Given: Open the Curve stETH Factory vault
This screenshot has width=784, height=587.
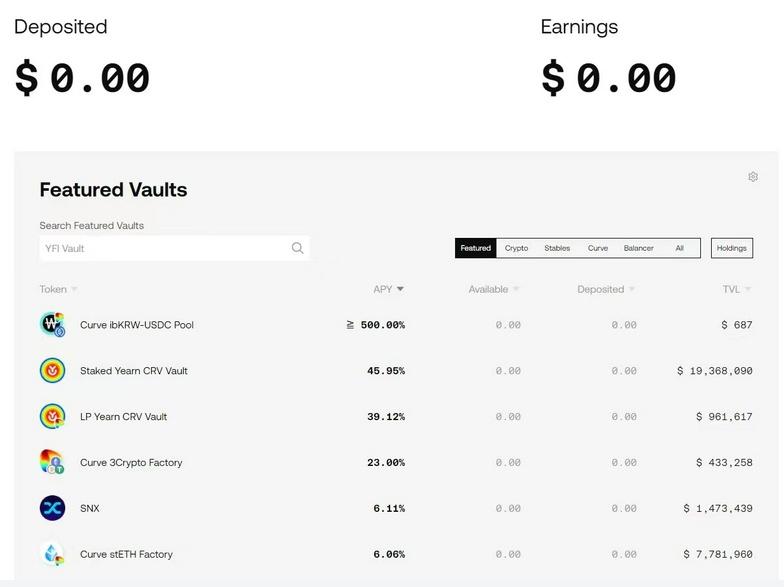Looking at the screenshot, I should click(x=126, y=554).
